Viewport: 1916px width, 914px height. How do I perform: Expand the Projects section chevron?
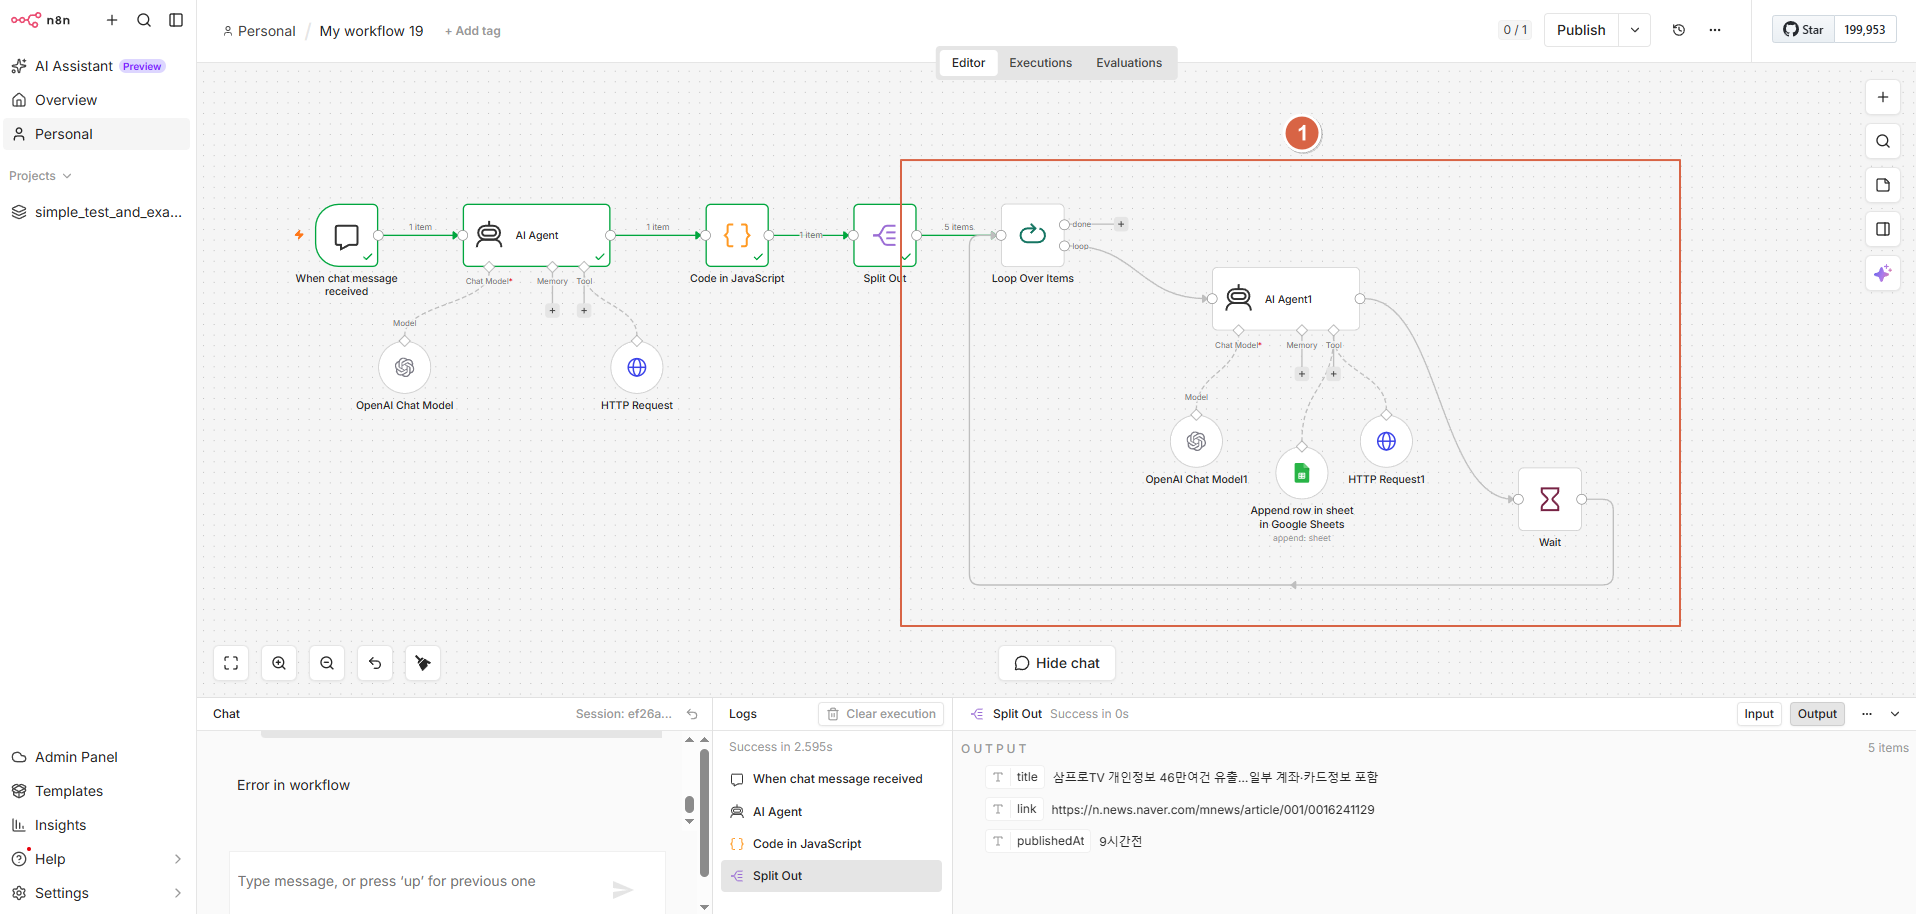(x=67, y=176)
